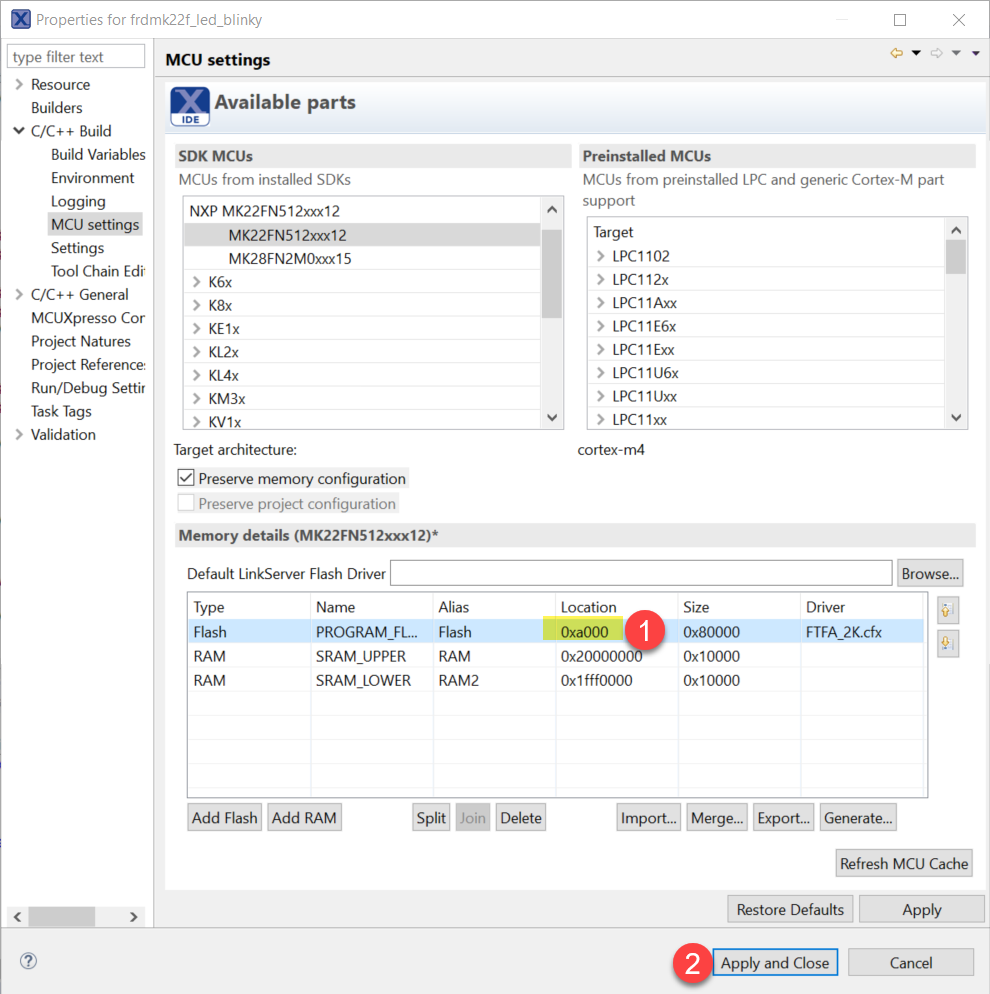Open the Logging page

click(x=78, y=202)
